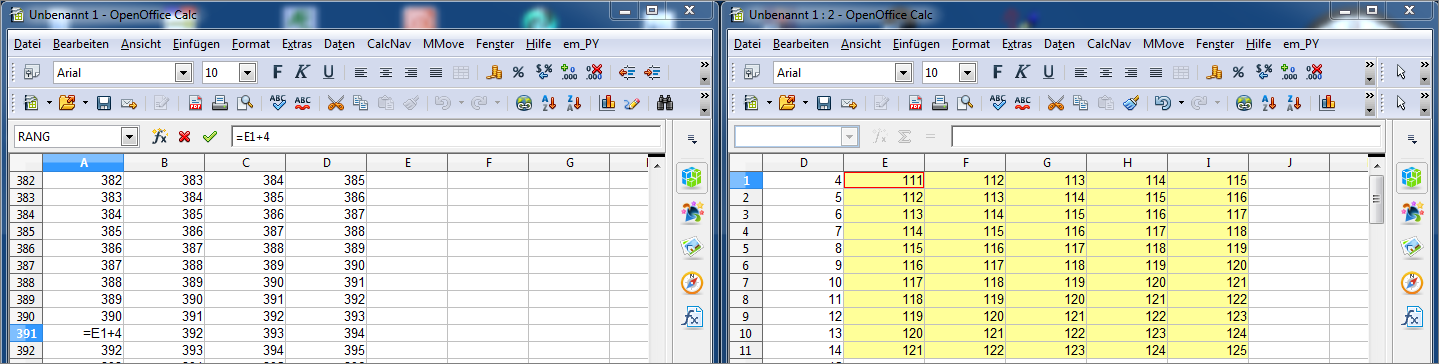Open the Format menu in Unbenannt 1 : 2 window
This screenshot has height=364, width=1439.
coord(971,44)
